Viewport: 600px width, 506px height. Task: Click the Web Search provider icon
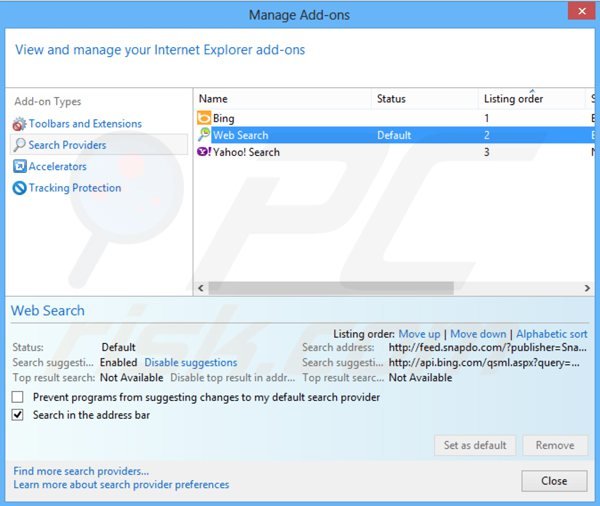click(204, 134)
